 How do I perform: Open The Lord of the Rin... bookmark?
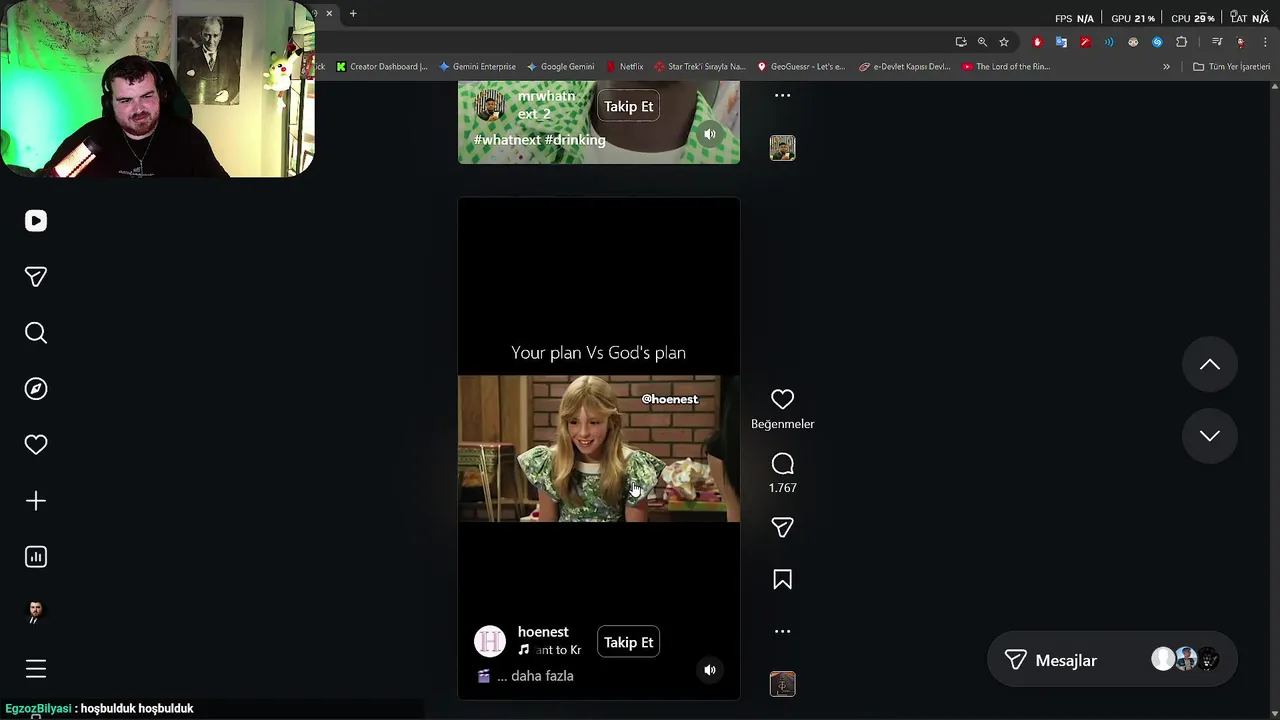pos(1006,67)
